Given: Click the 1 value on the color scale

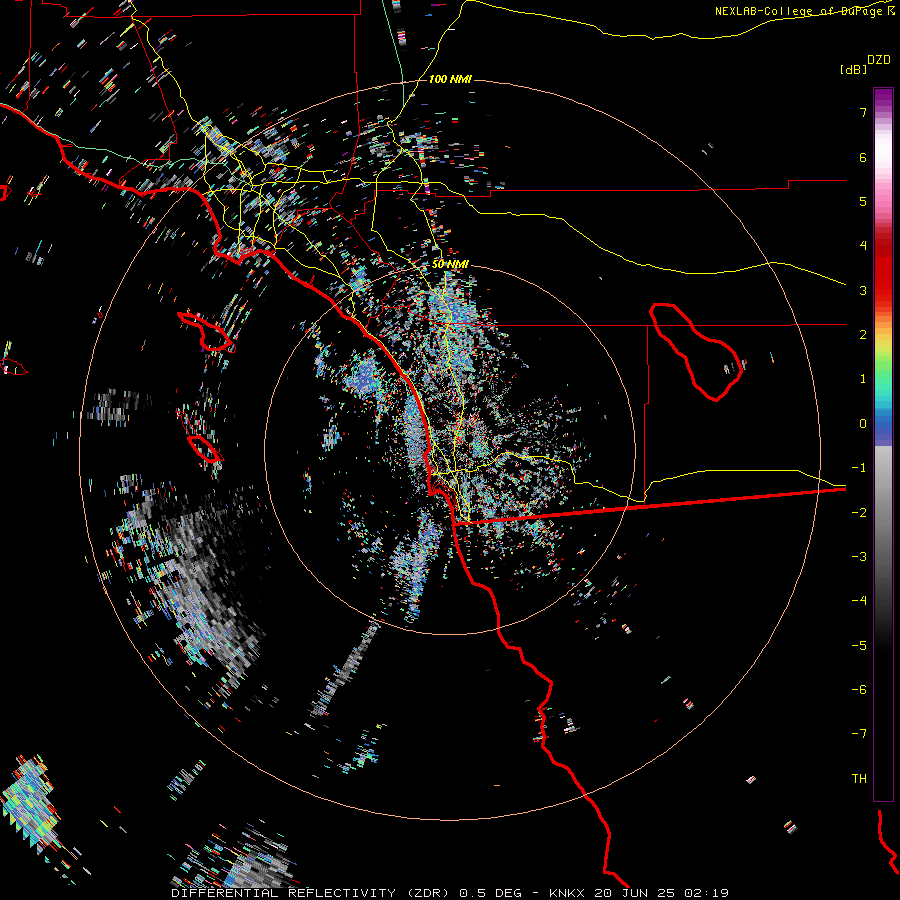Looking at the screenshot, I should (x=863, y=379).
